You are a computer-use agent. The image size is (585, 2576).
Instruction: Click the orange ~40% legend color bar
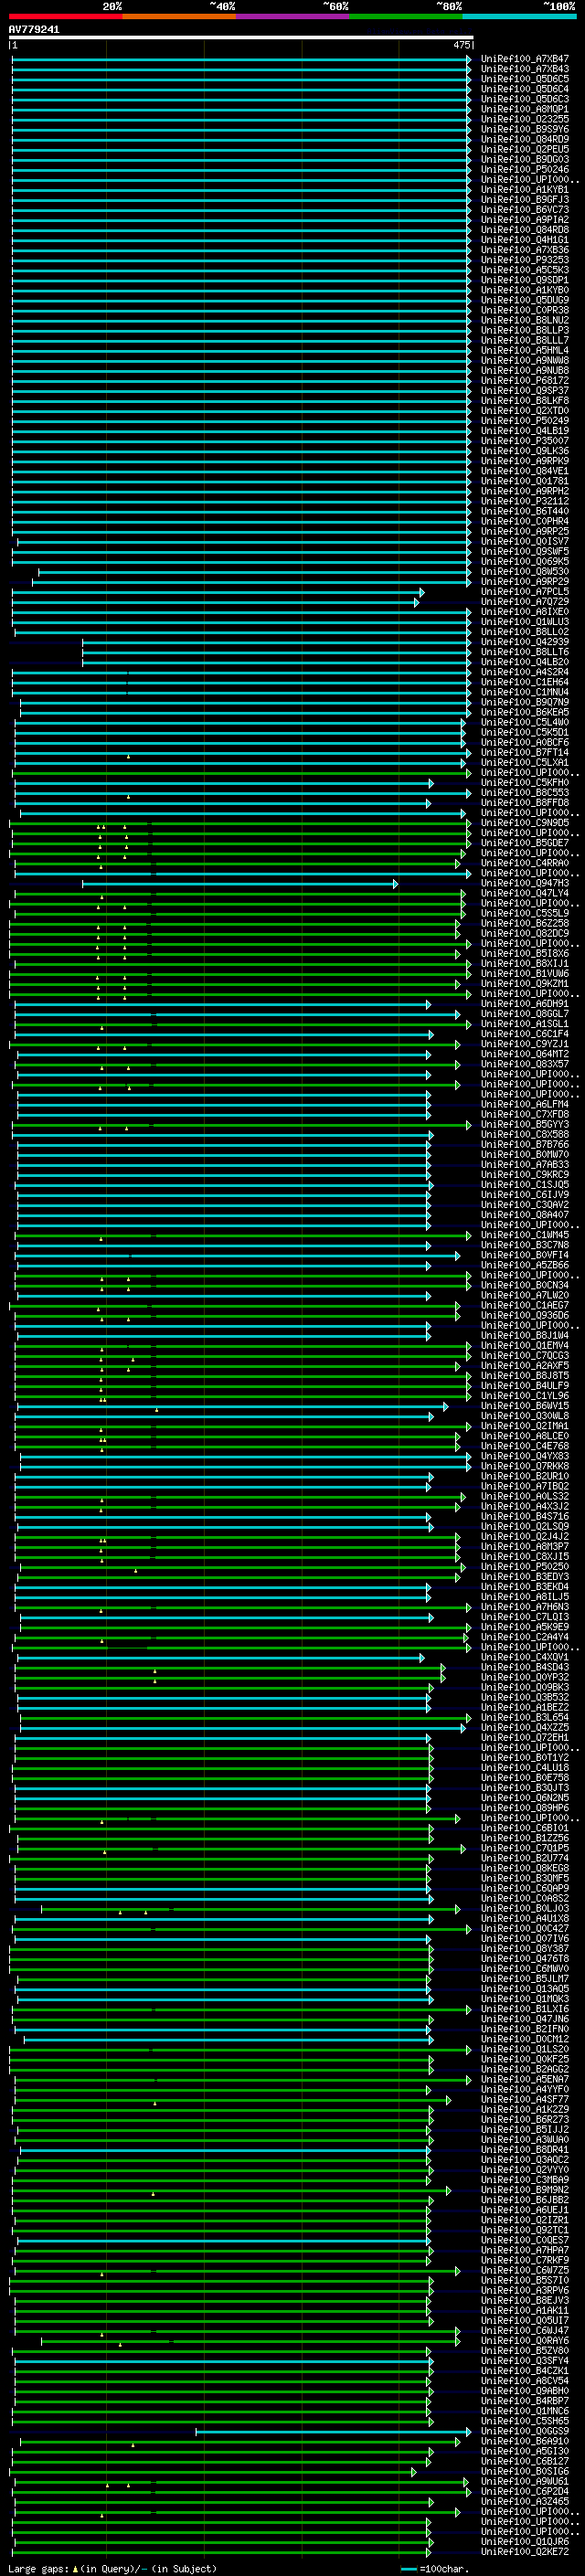point(179,16)
